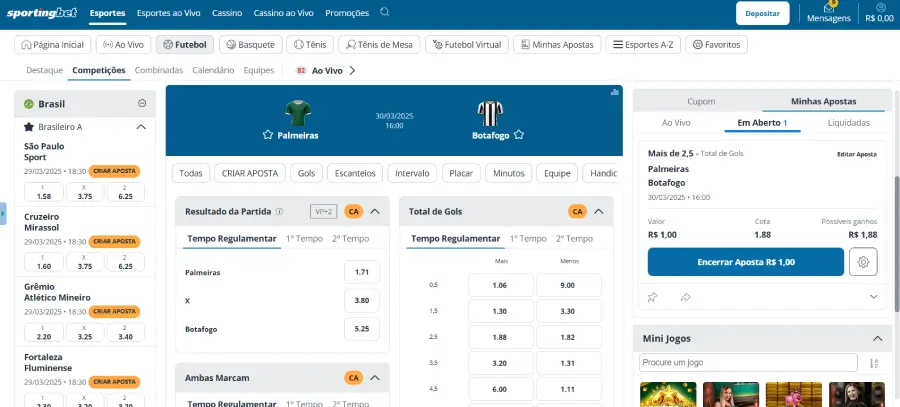
Task: Select Botafogo odds 5.25
Action: click(362, 329)
